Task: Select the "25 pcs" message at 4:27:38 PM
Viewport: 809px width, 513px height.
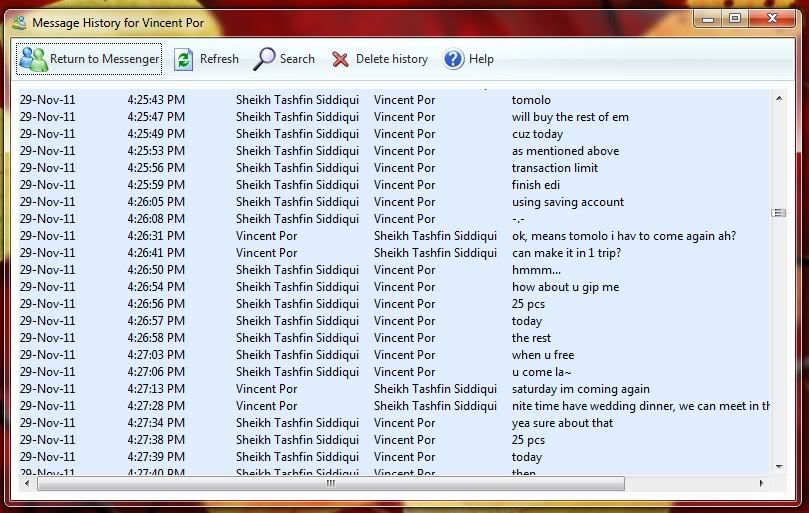Action: coord(528,440)
